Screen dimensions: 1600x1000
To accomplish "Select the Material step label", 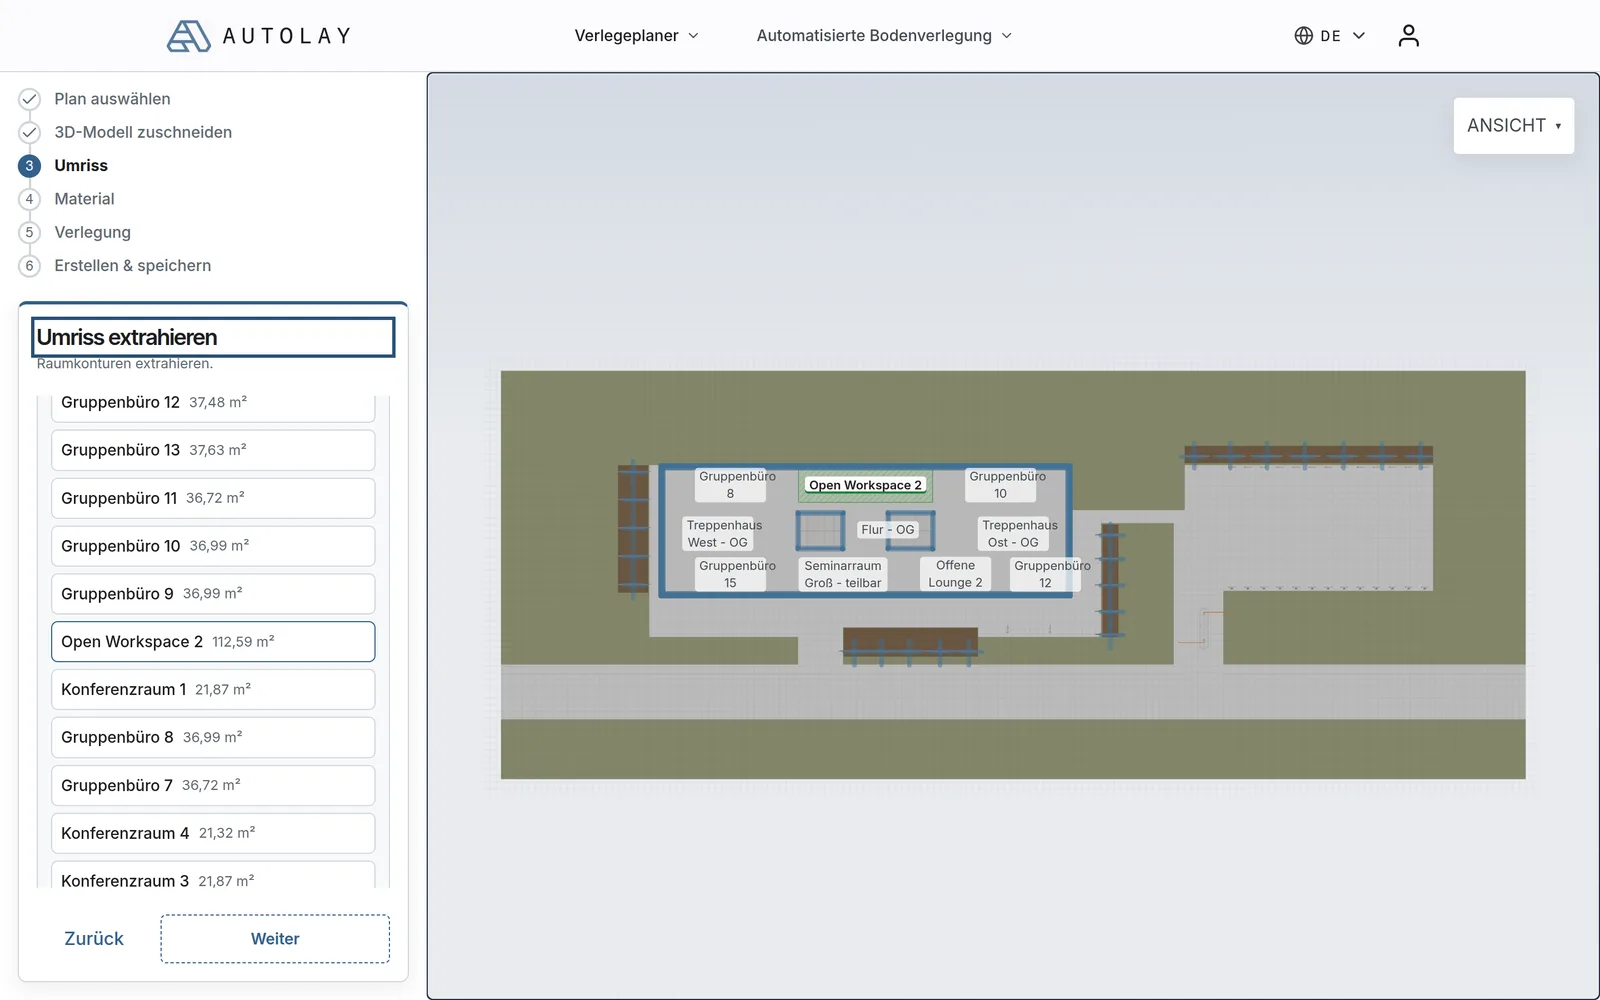I will pos(84,199).
